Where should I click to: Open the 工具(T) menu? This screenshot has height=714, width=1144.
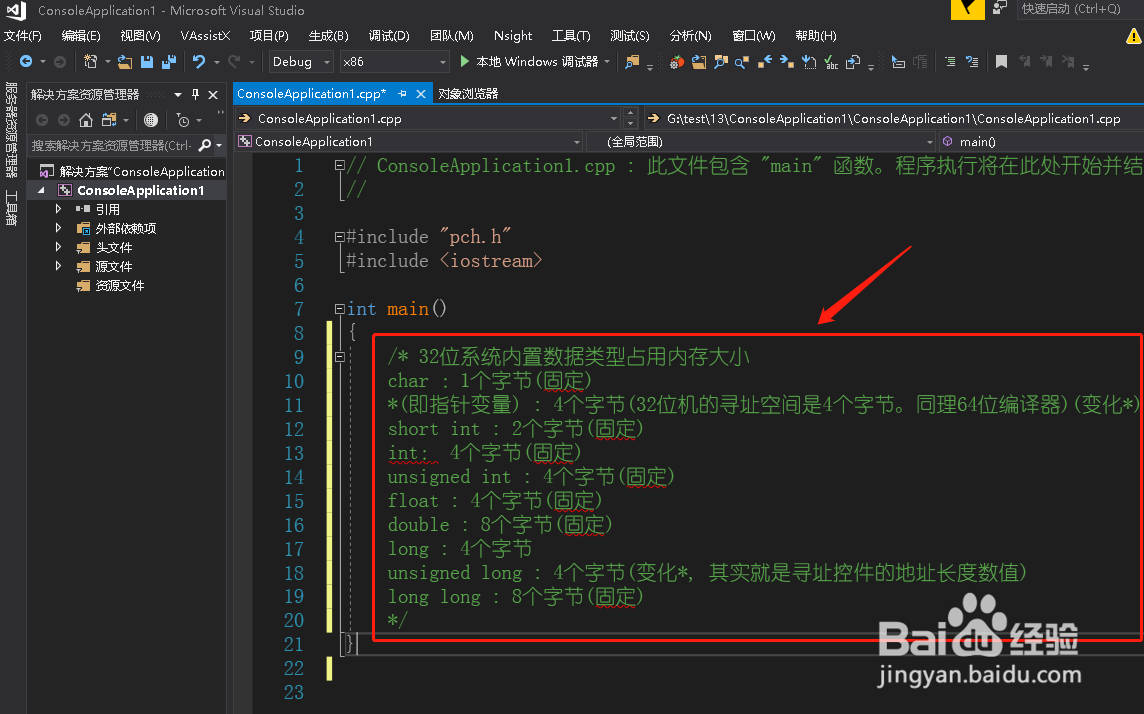[571, 36]
